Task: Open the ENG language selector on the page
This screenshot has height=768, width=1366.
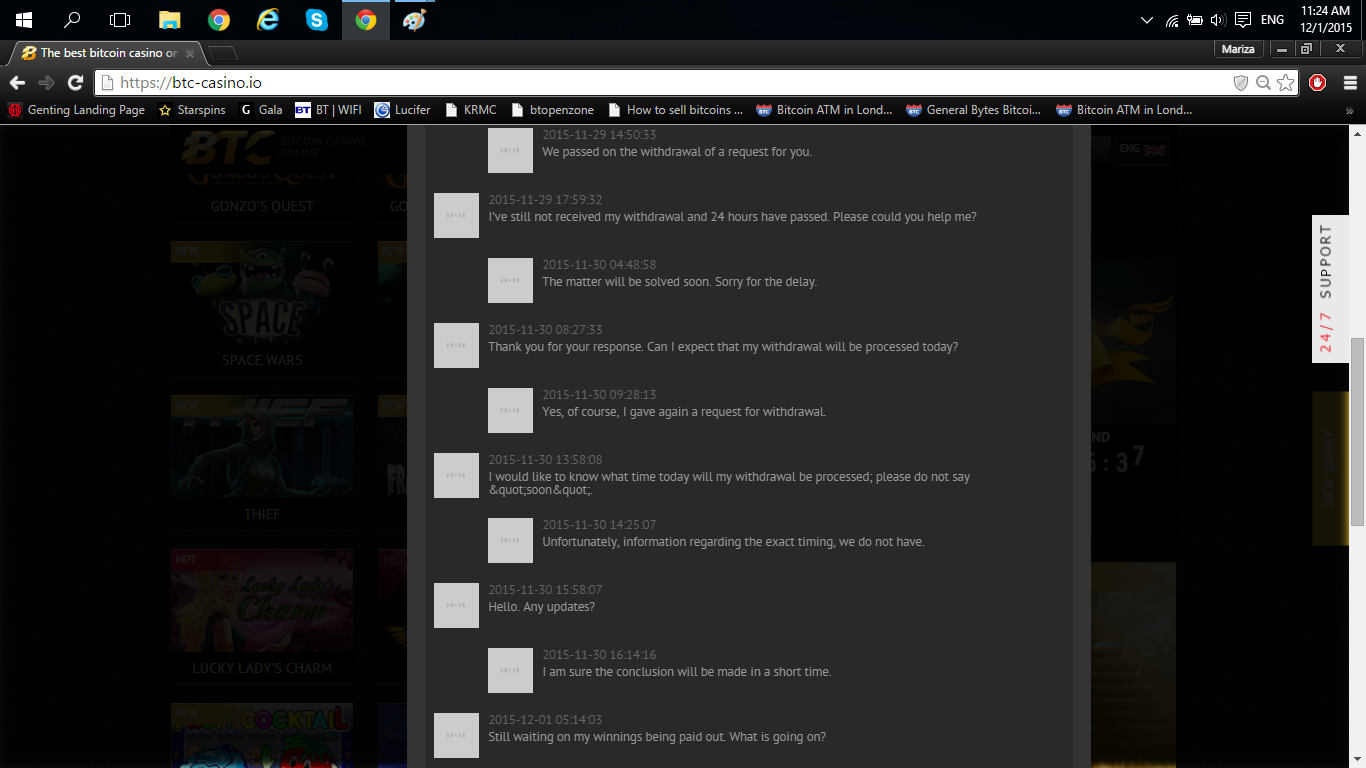Action: 1141,149
